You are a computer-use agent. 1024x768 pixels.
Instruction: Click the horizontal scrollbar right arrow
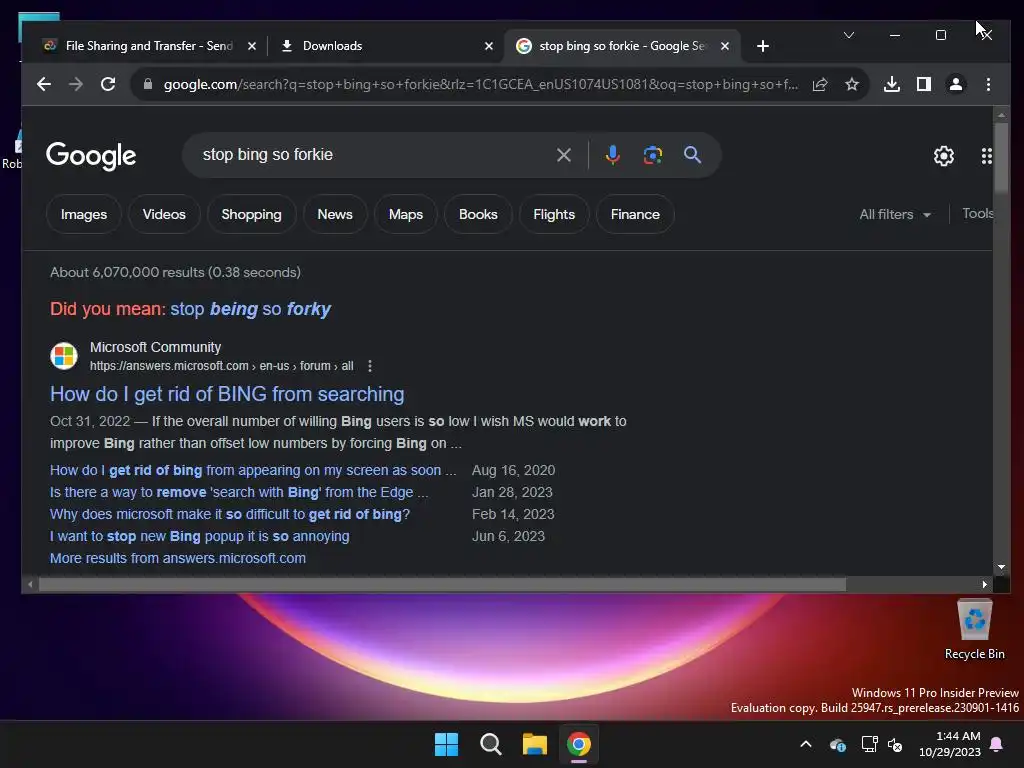pos(985,584)
